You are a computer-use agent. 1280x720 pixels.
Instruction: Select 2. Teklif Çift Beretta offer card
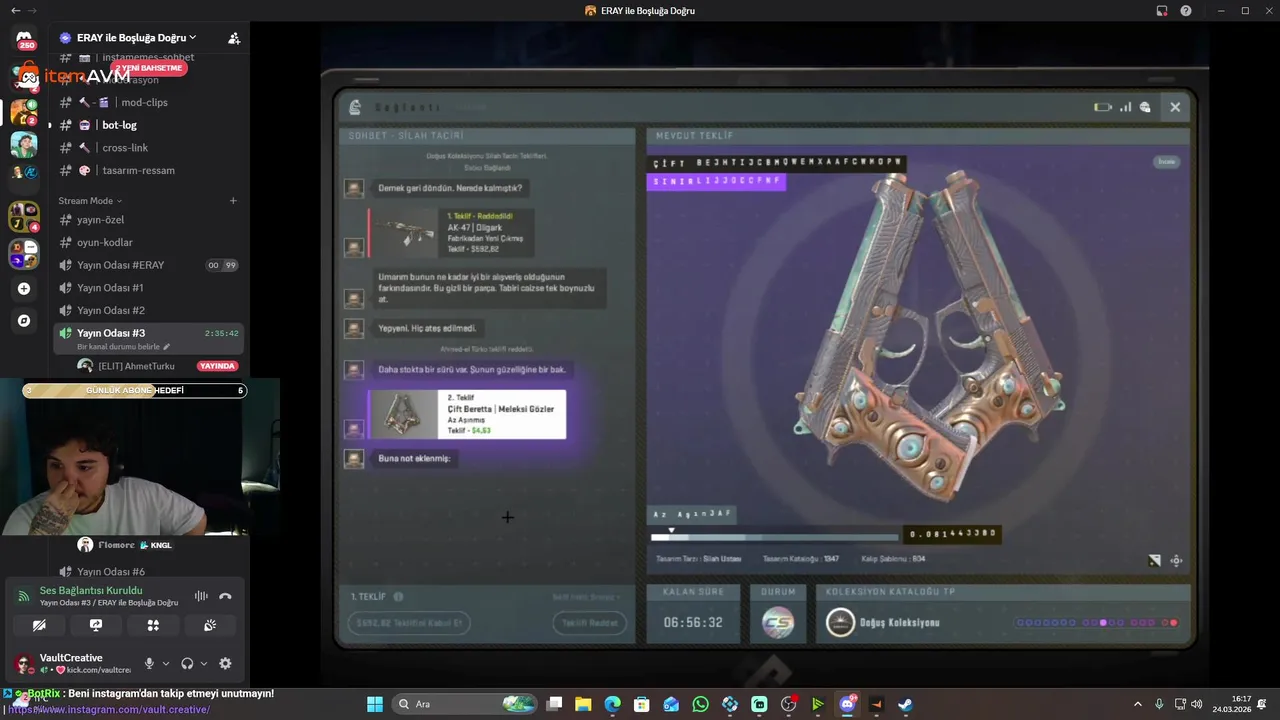(x=467, y=414)
